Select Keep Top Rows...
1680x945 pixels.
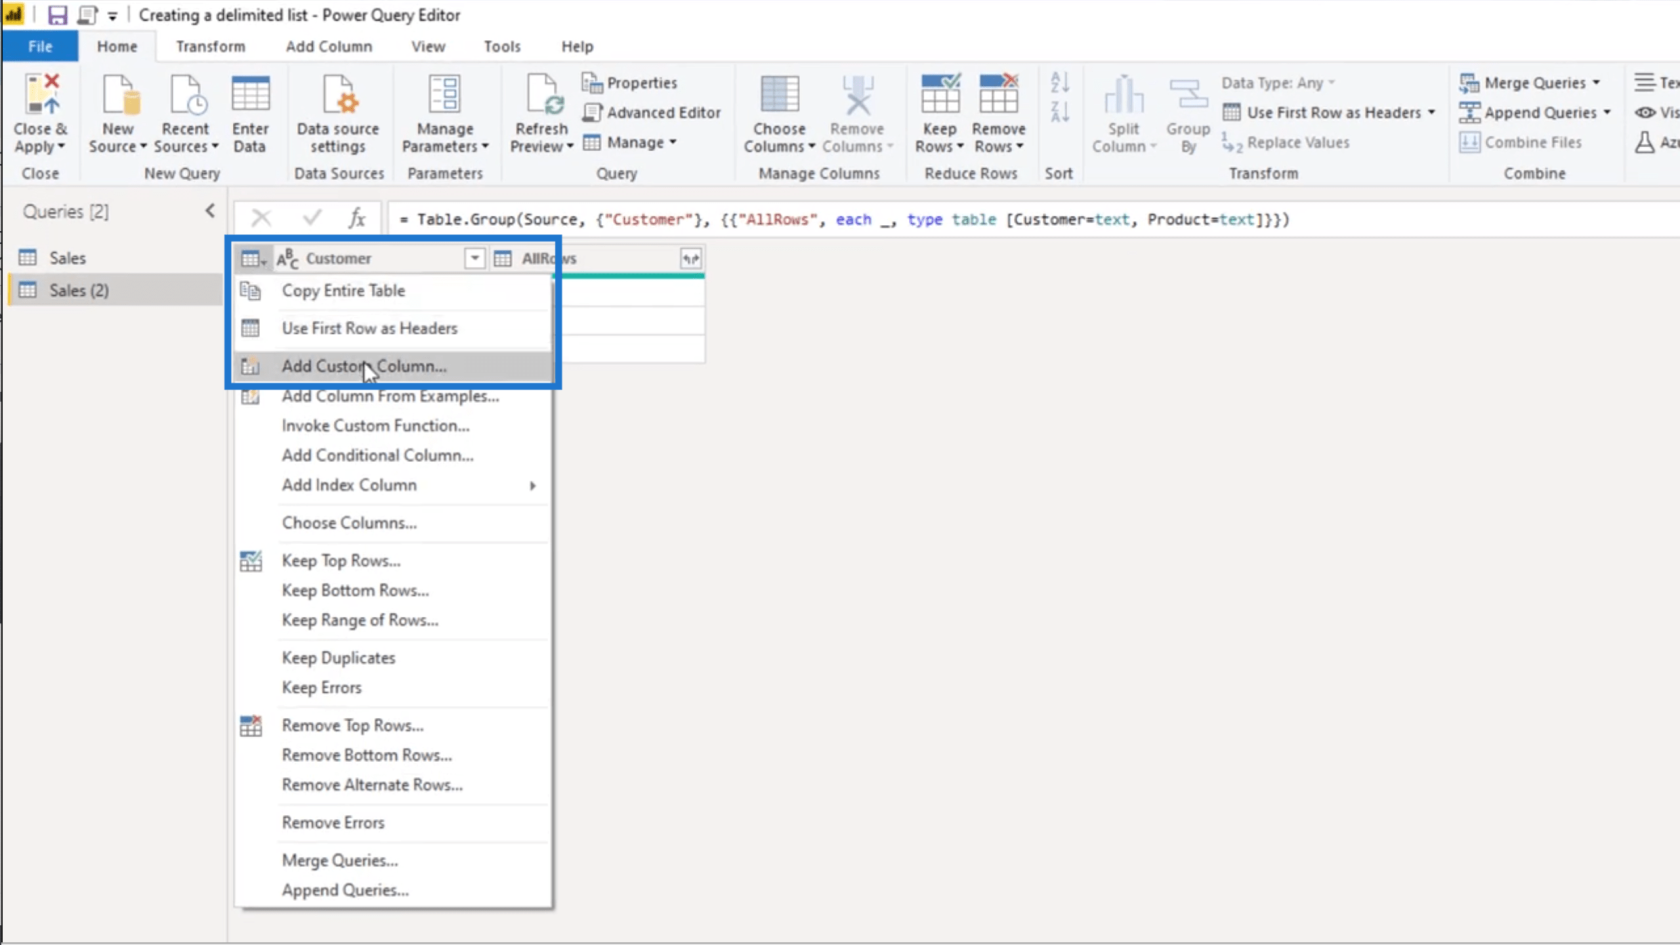click(x=393, y=561)
